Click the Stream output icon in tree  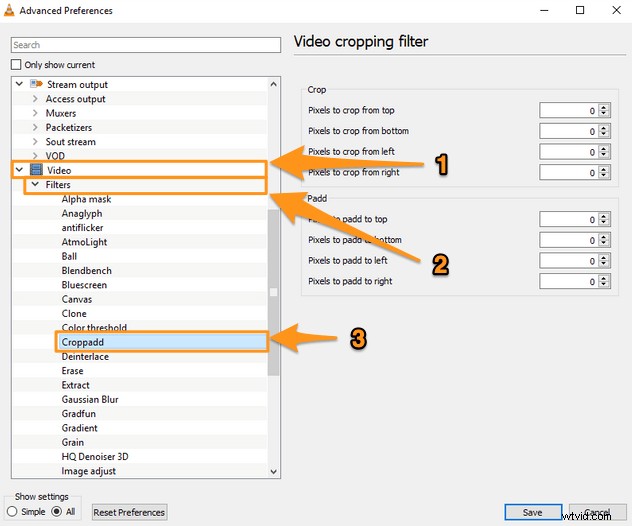(36, 84)
